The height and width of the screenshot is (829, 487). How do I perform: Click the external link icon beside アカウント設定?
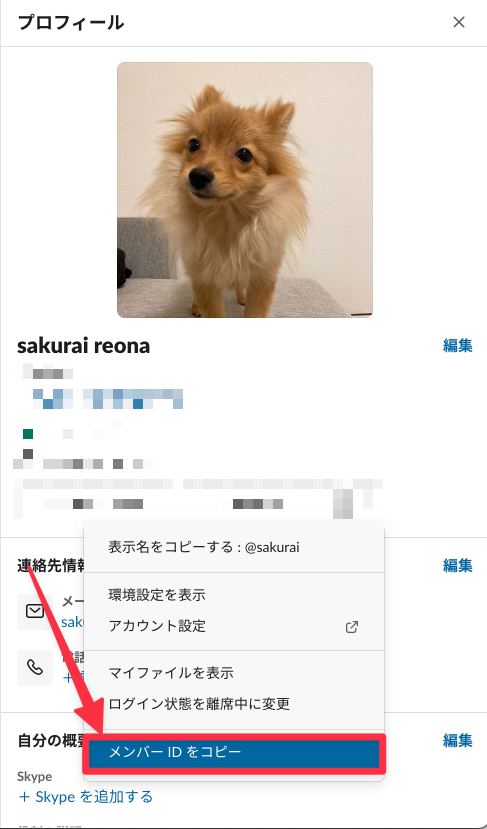coord(352,627)
